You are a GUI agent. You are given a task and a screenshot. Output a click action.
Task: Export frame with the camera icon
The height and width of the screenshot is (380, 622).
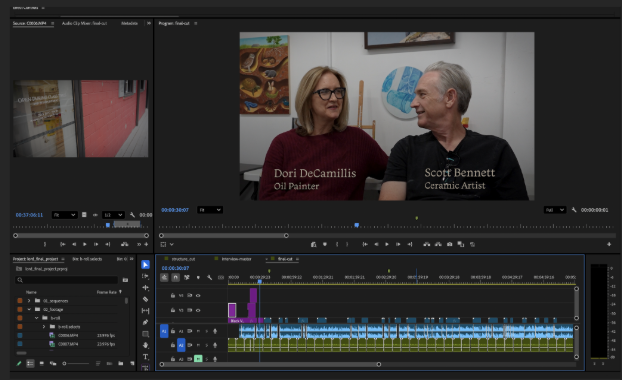coord(449,244)
